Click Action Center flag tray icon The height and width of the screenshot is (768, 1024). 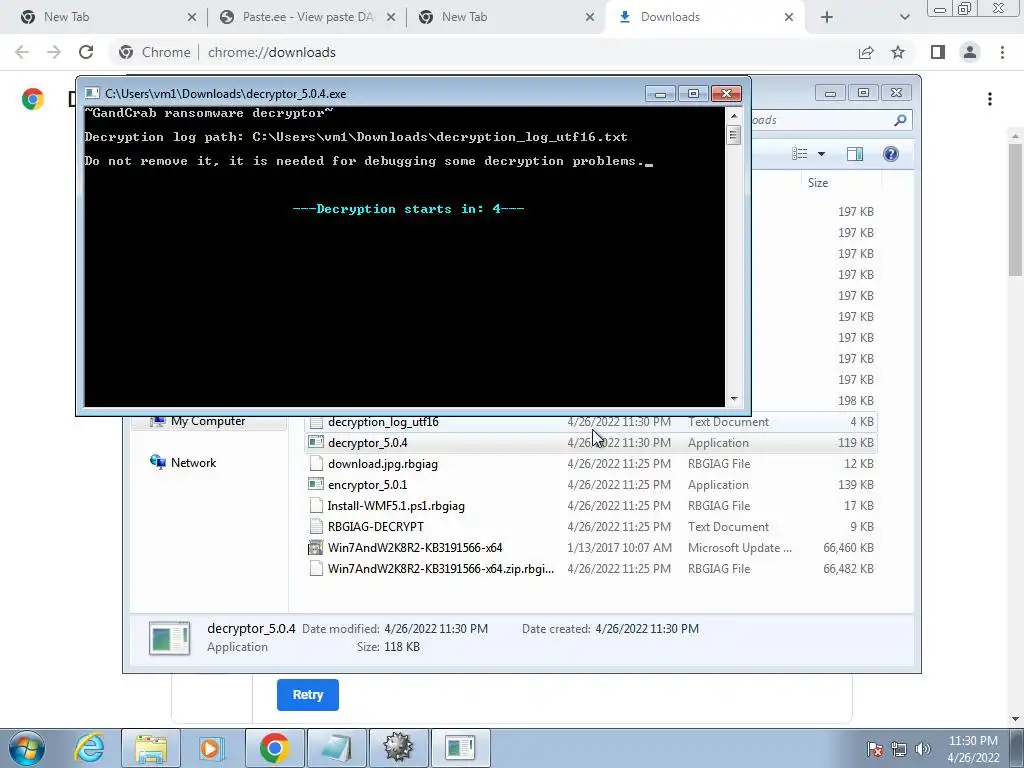tap(874, 749)
